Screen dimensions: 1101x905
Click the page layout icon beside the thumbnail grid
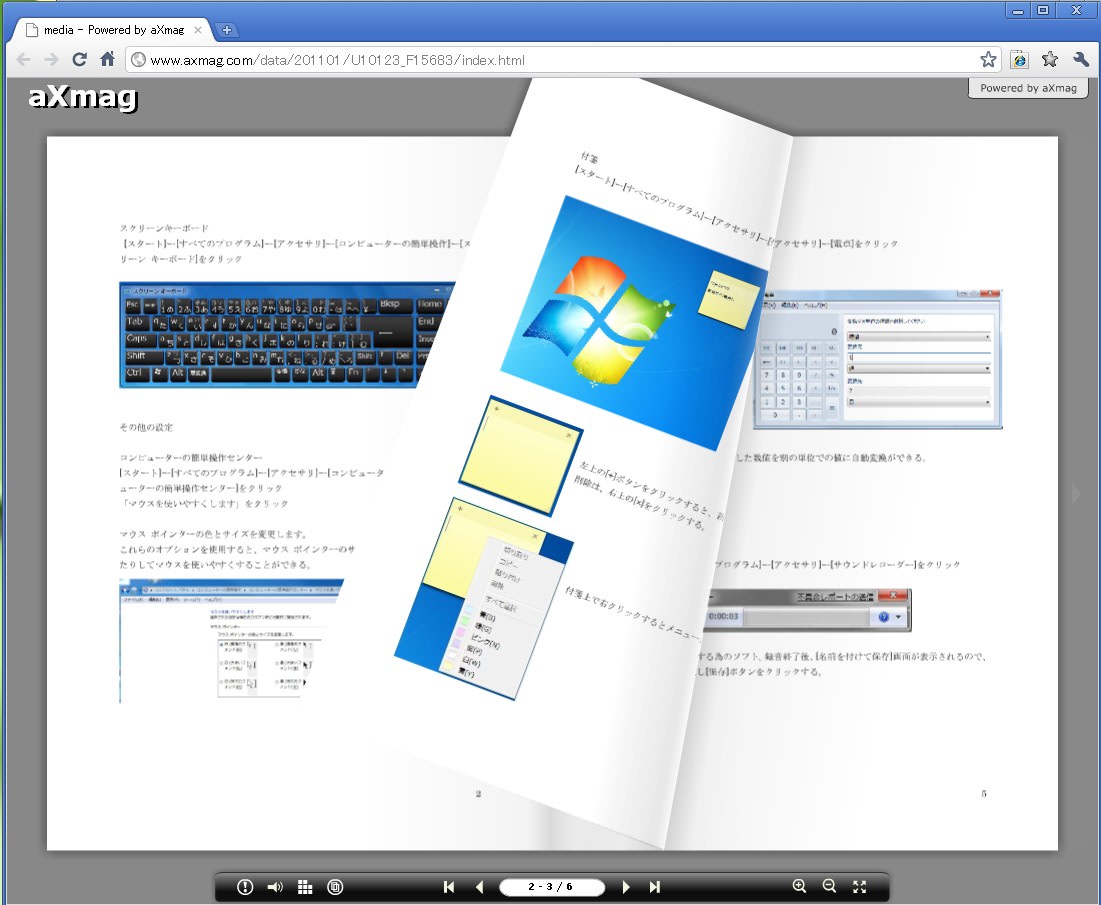(335, 887)
